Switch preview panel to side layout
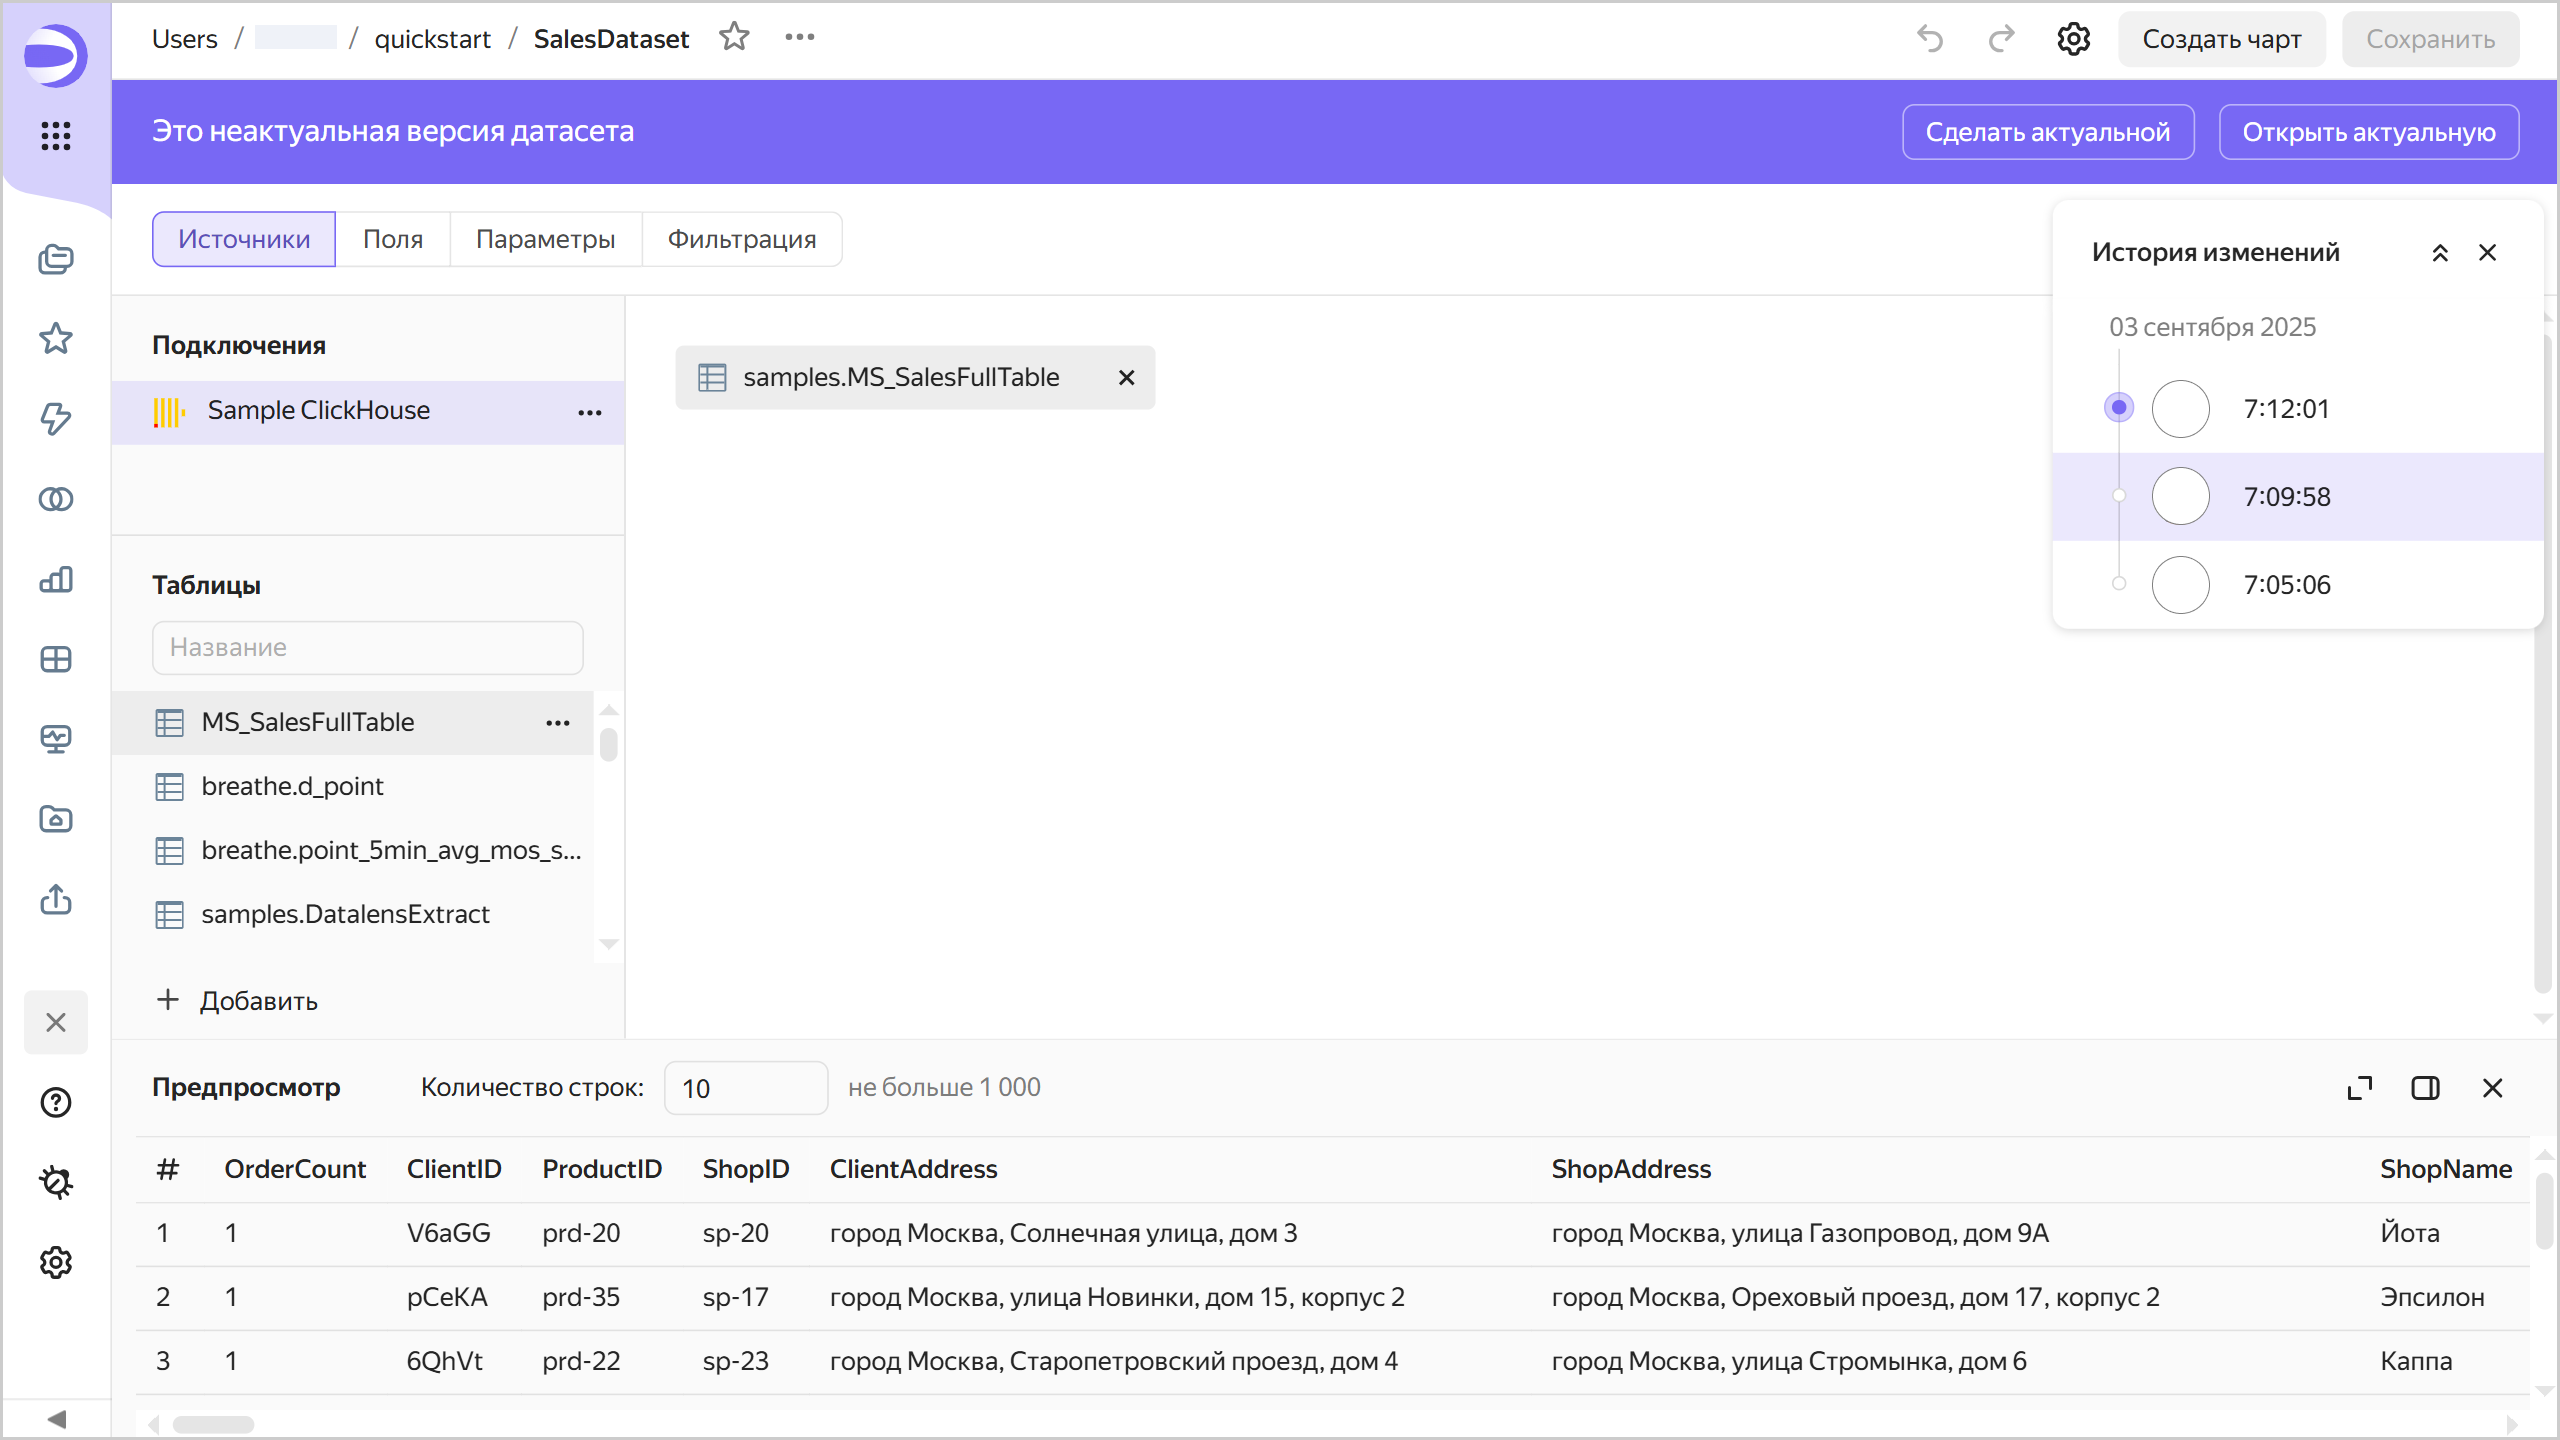 tap(2425, 1088)
